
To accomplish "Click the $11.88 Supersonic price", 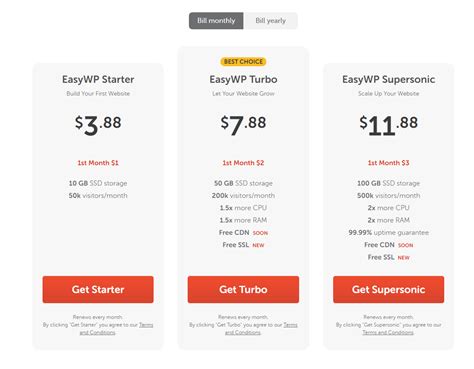I will (x=389, y=125).
